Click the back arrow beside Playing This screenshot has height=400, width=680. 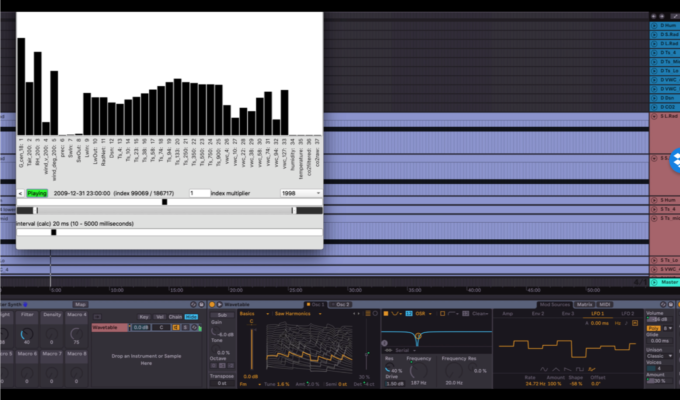20,193
